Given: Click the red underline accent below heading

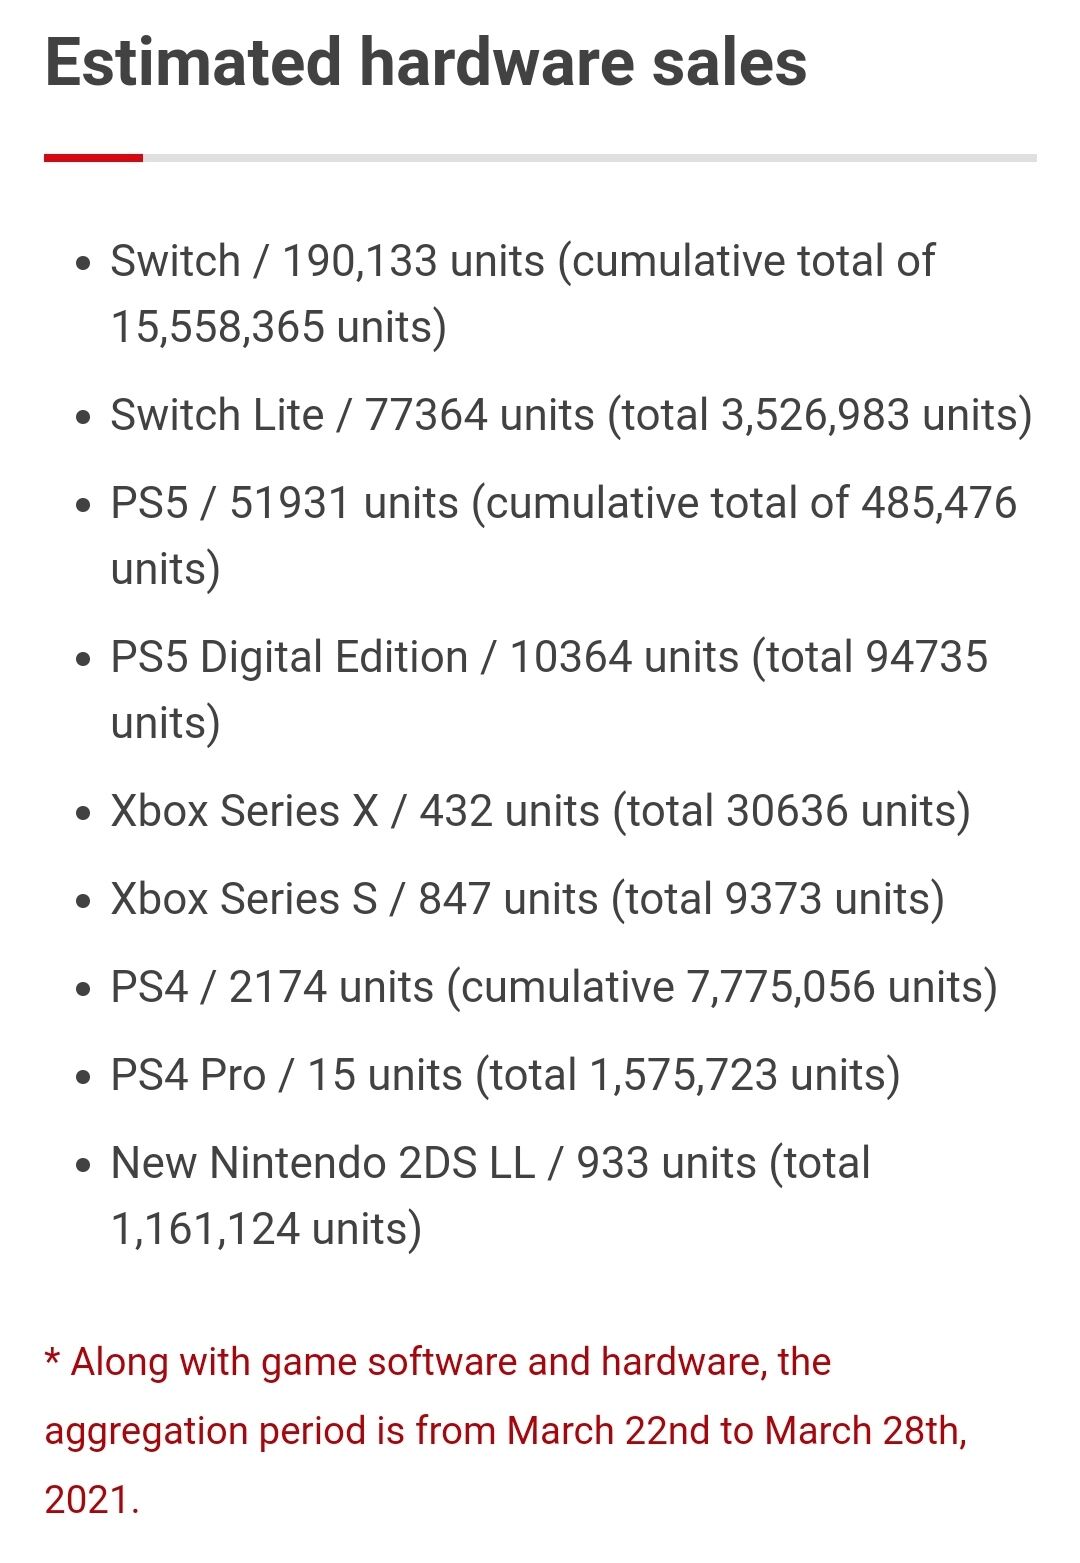Looking at the screenshot, I should pyautogui.click(x=94, y=157).
